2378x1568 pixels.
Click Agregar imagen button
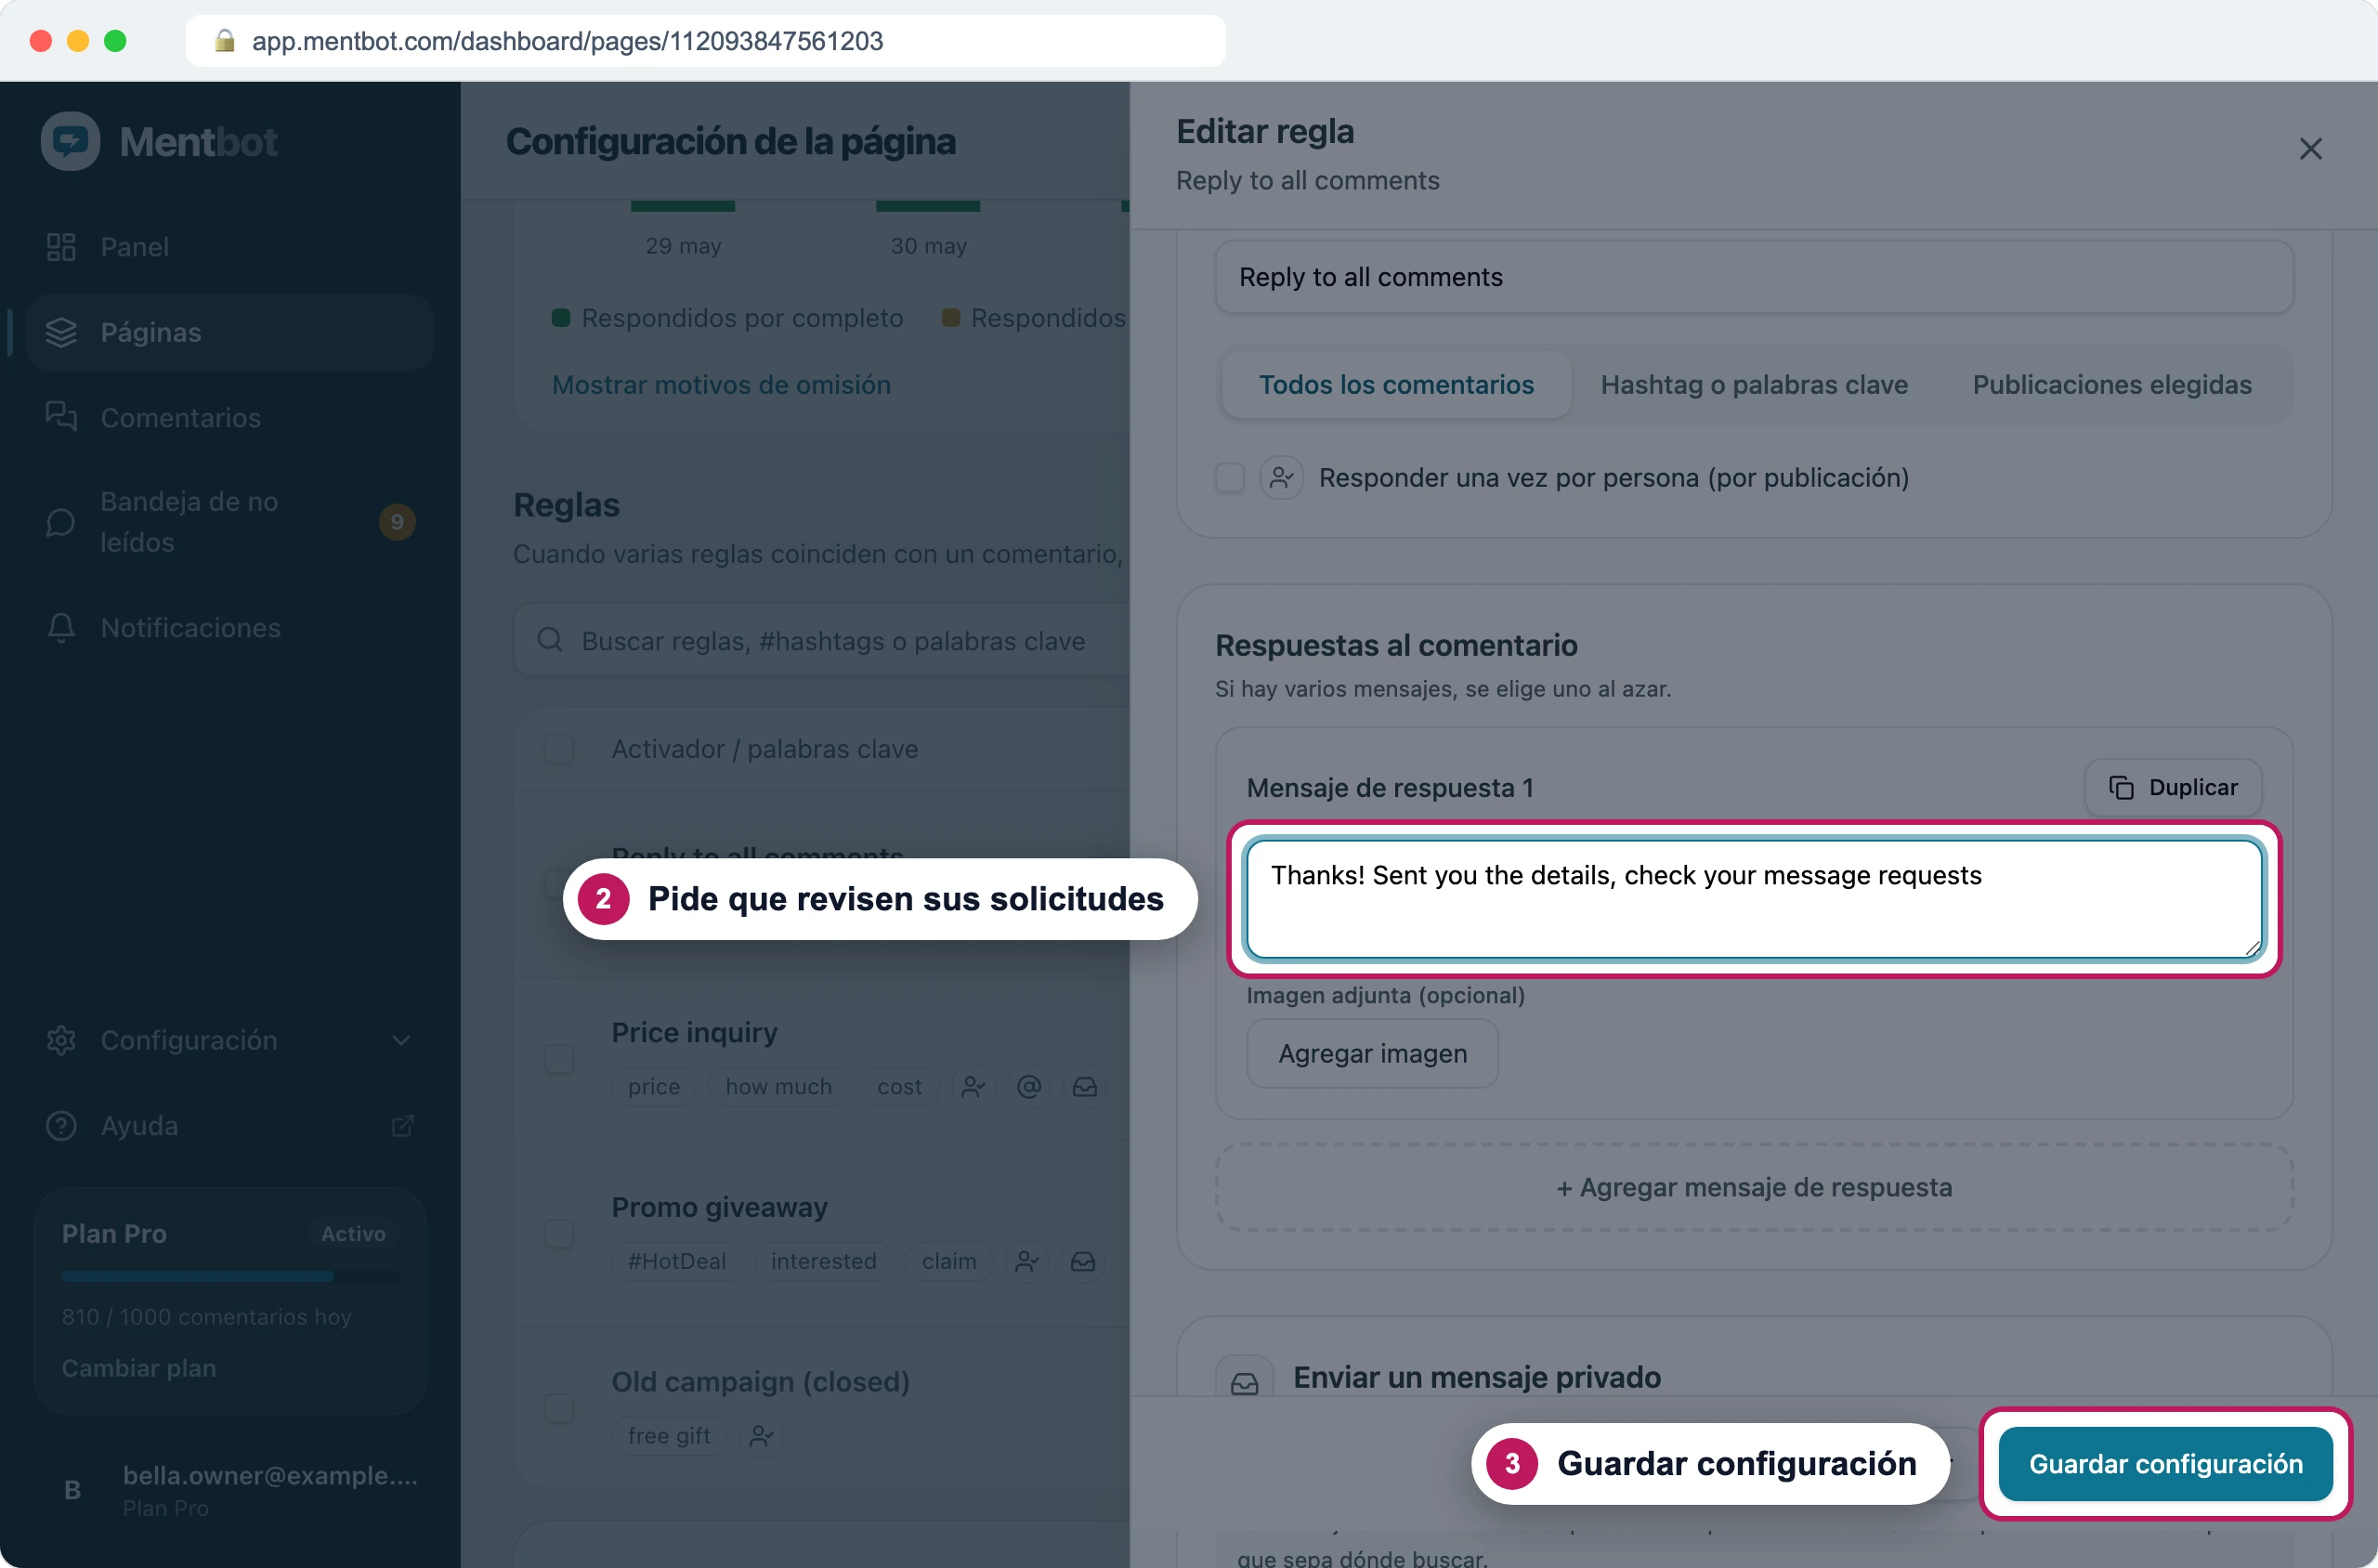(1372, 1054)
